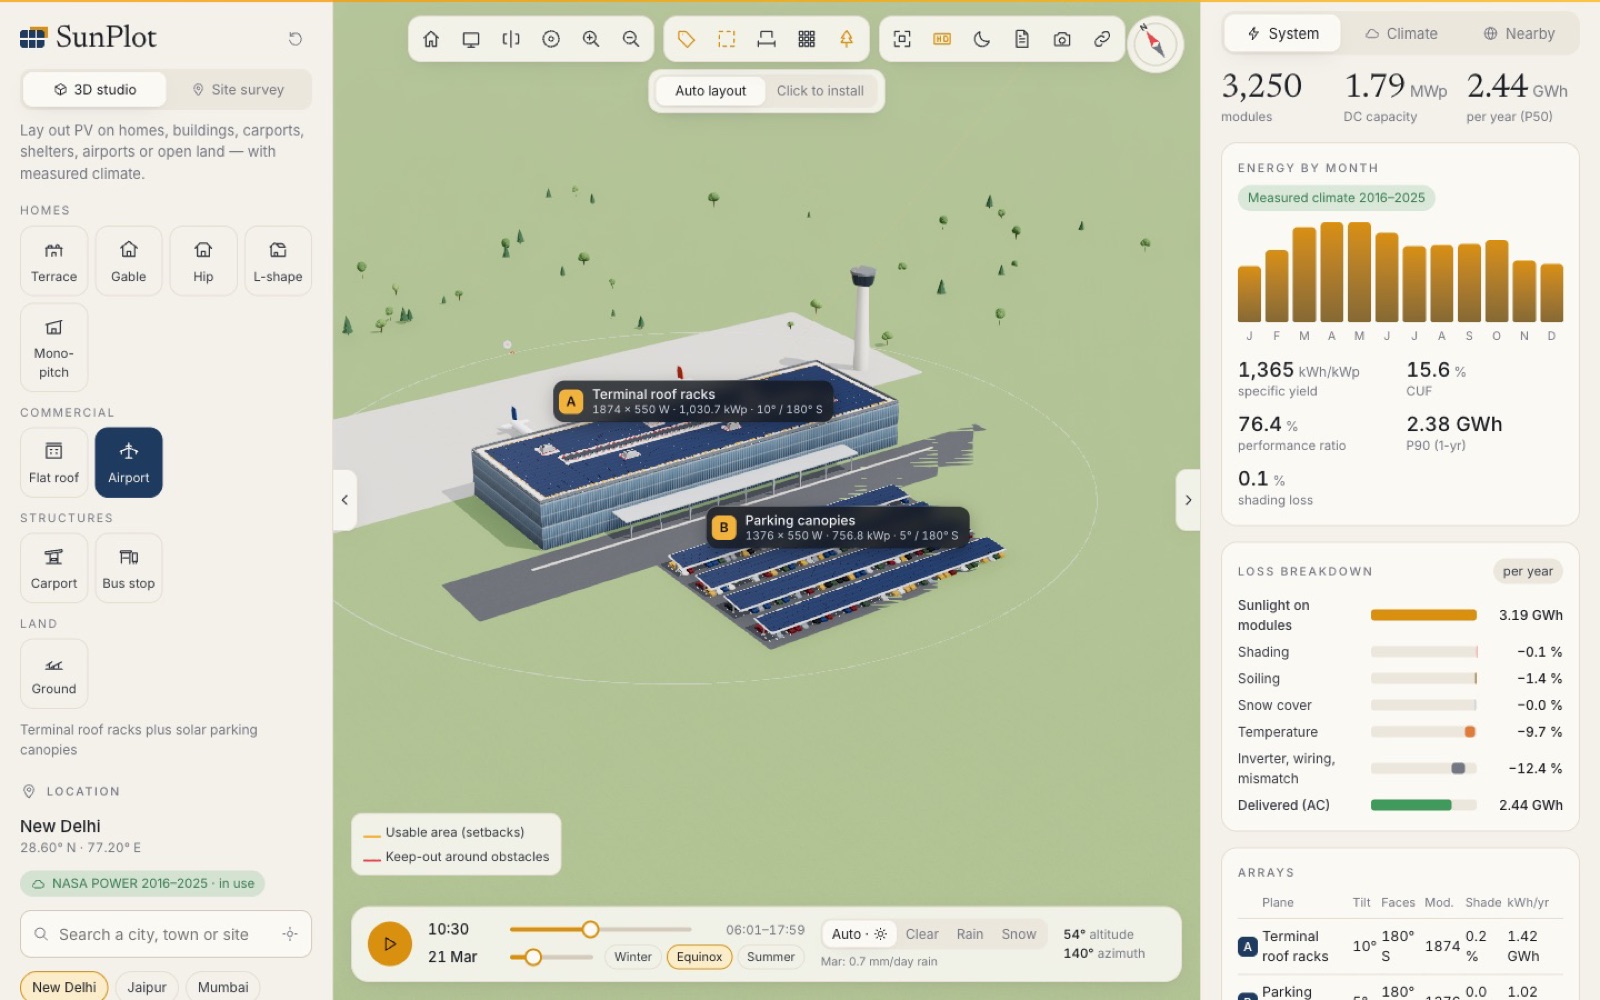Copy share link with the chain icon
Viewport: 1600px width, 1000px height.
coord(1102,39)
